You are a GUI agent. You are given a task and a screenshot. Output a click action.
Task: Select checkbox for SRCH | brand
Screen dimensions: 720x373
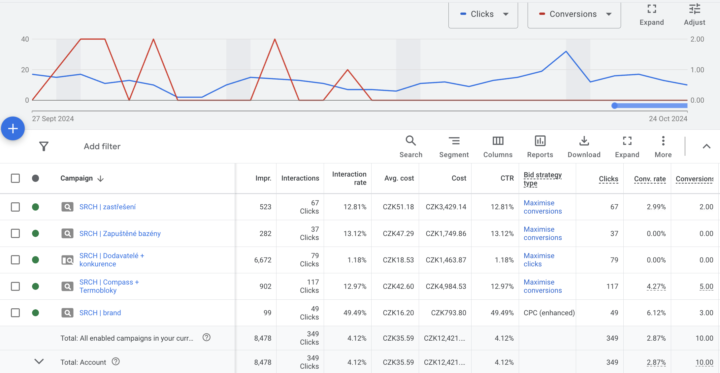15,313
